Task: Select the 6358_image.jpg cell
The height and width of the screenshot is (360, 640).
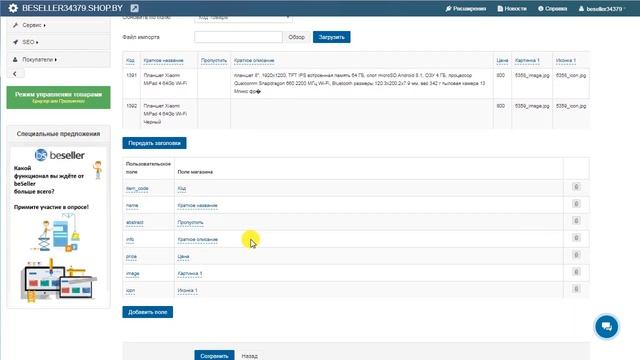Action: (532, 76)
